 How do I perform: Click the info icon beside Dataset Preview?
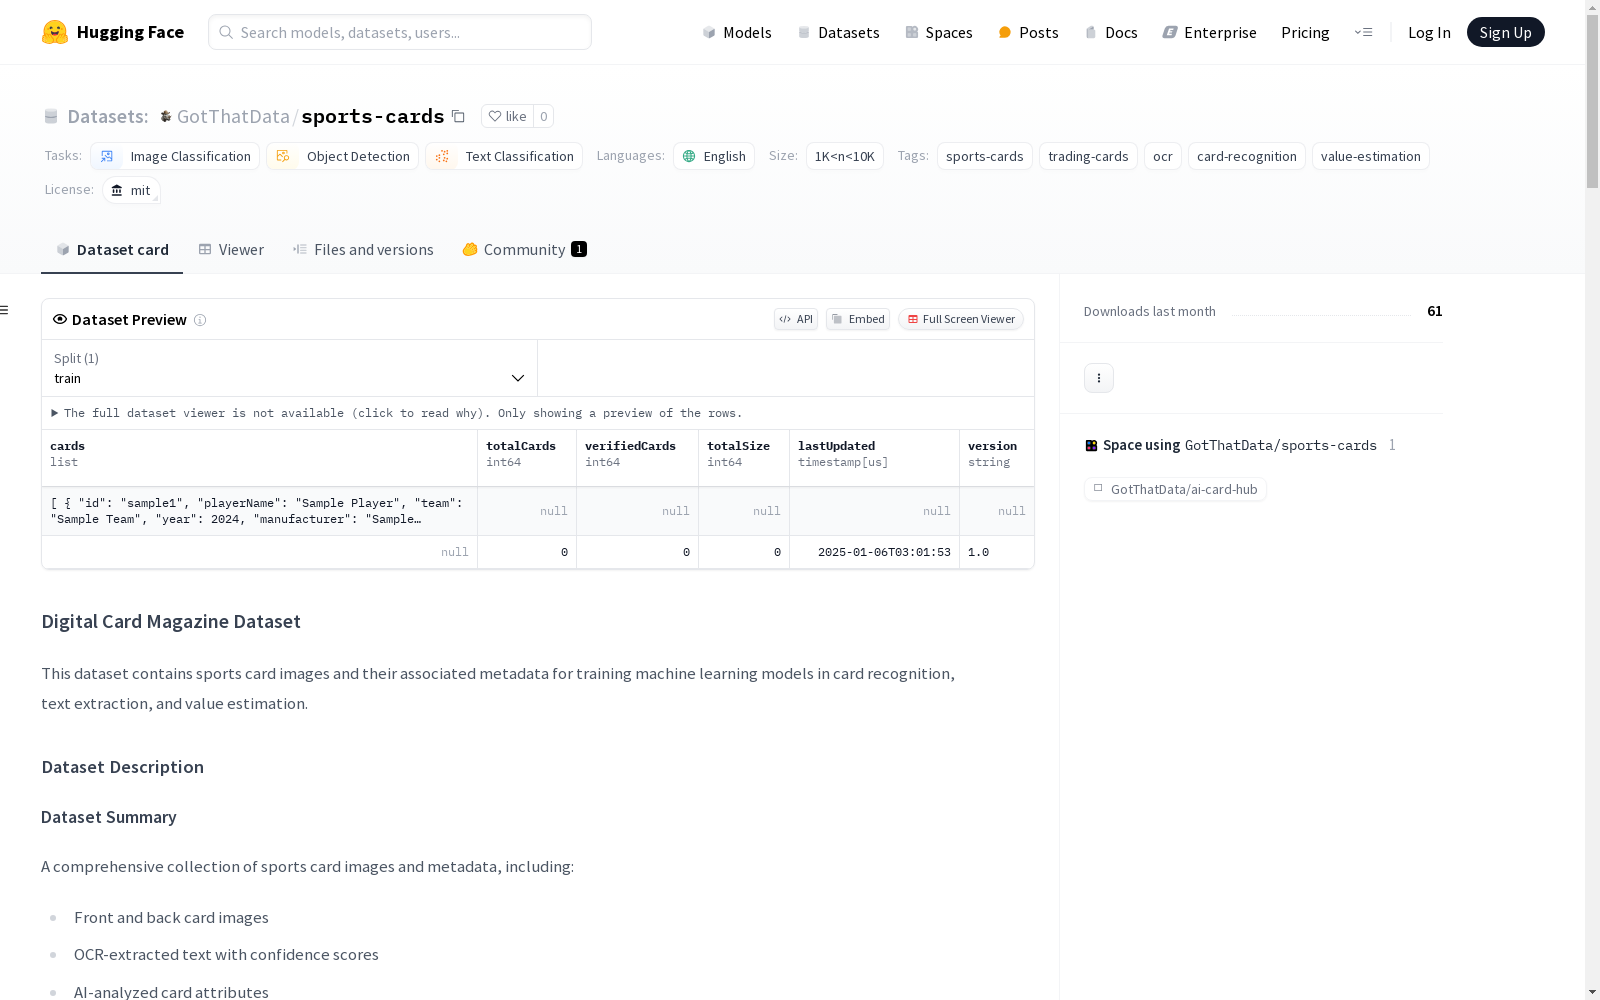pyautogui.click(x=200, y=320)
